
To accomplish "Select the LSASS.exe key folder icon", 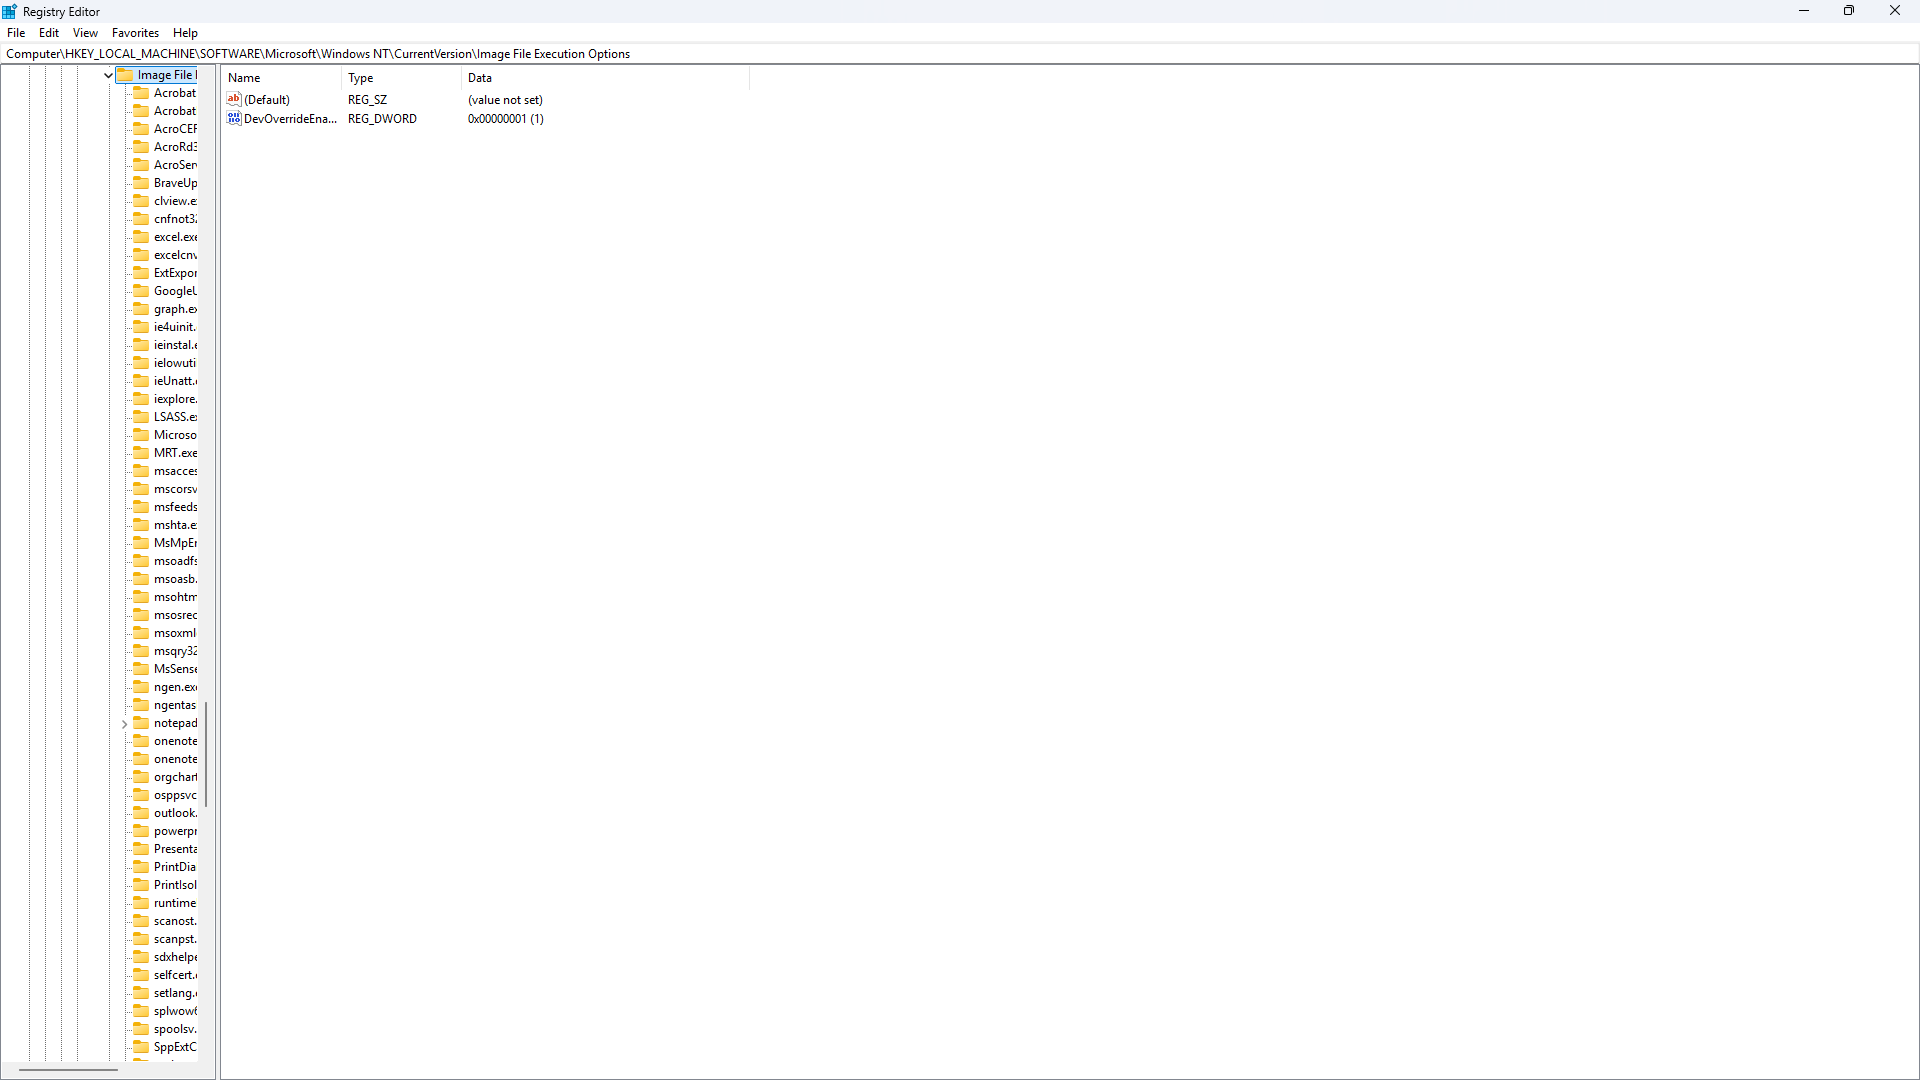I will (141, 417).
